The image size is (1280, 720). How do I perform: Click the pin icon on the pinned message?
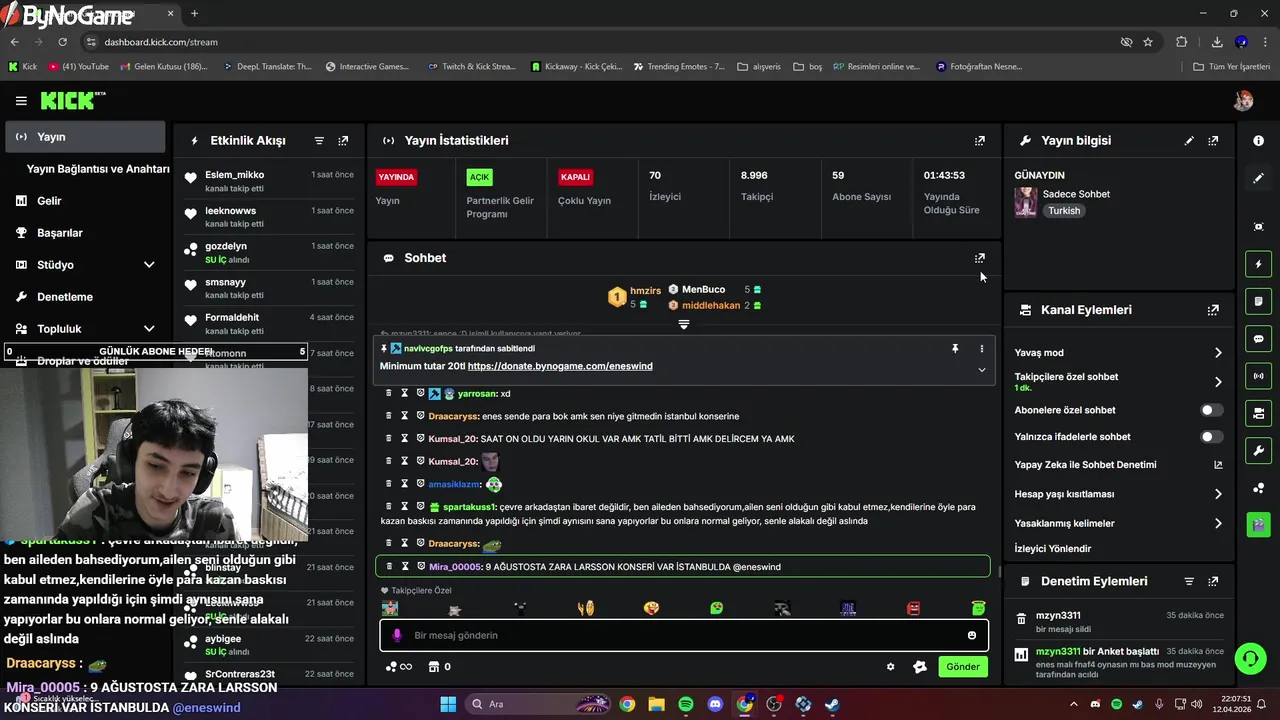(x=955, y=348)
